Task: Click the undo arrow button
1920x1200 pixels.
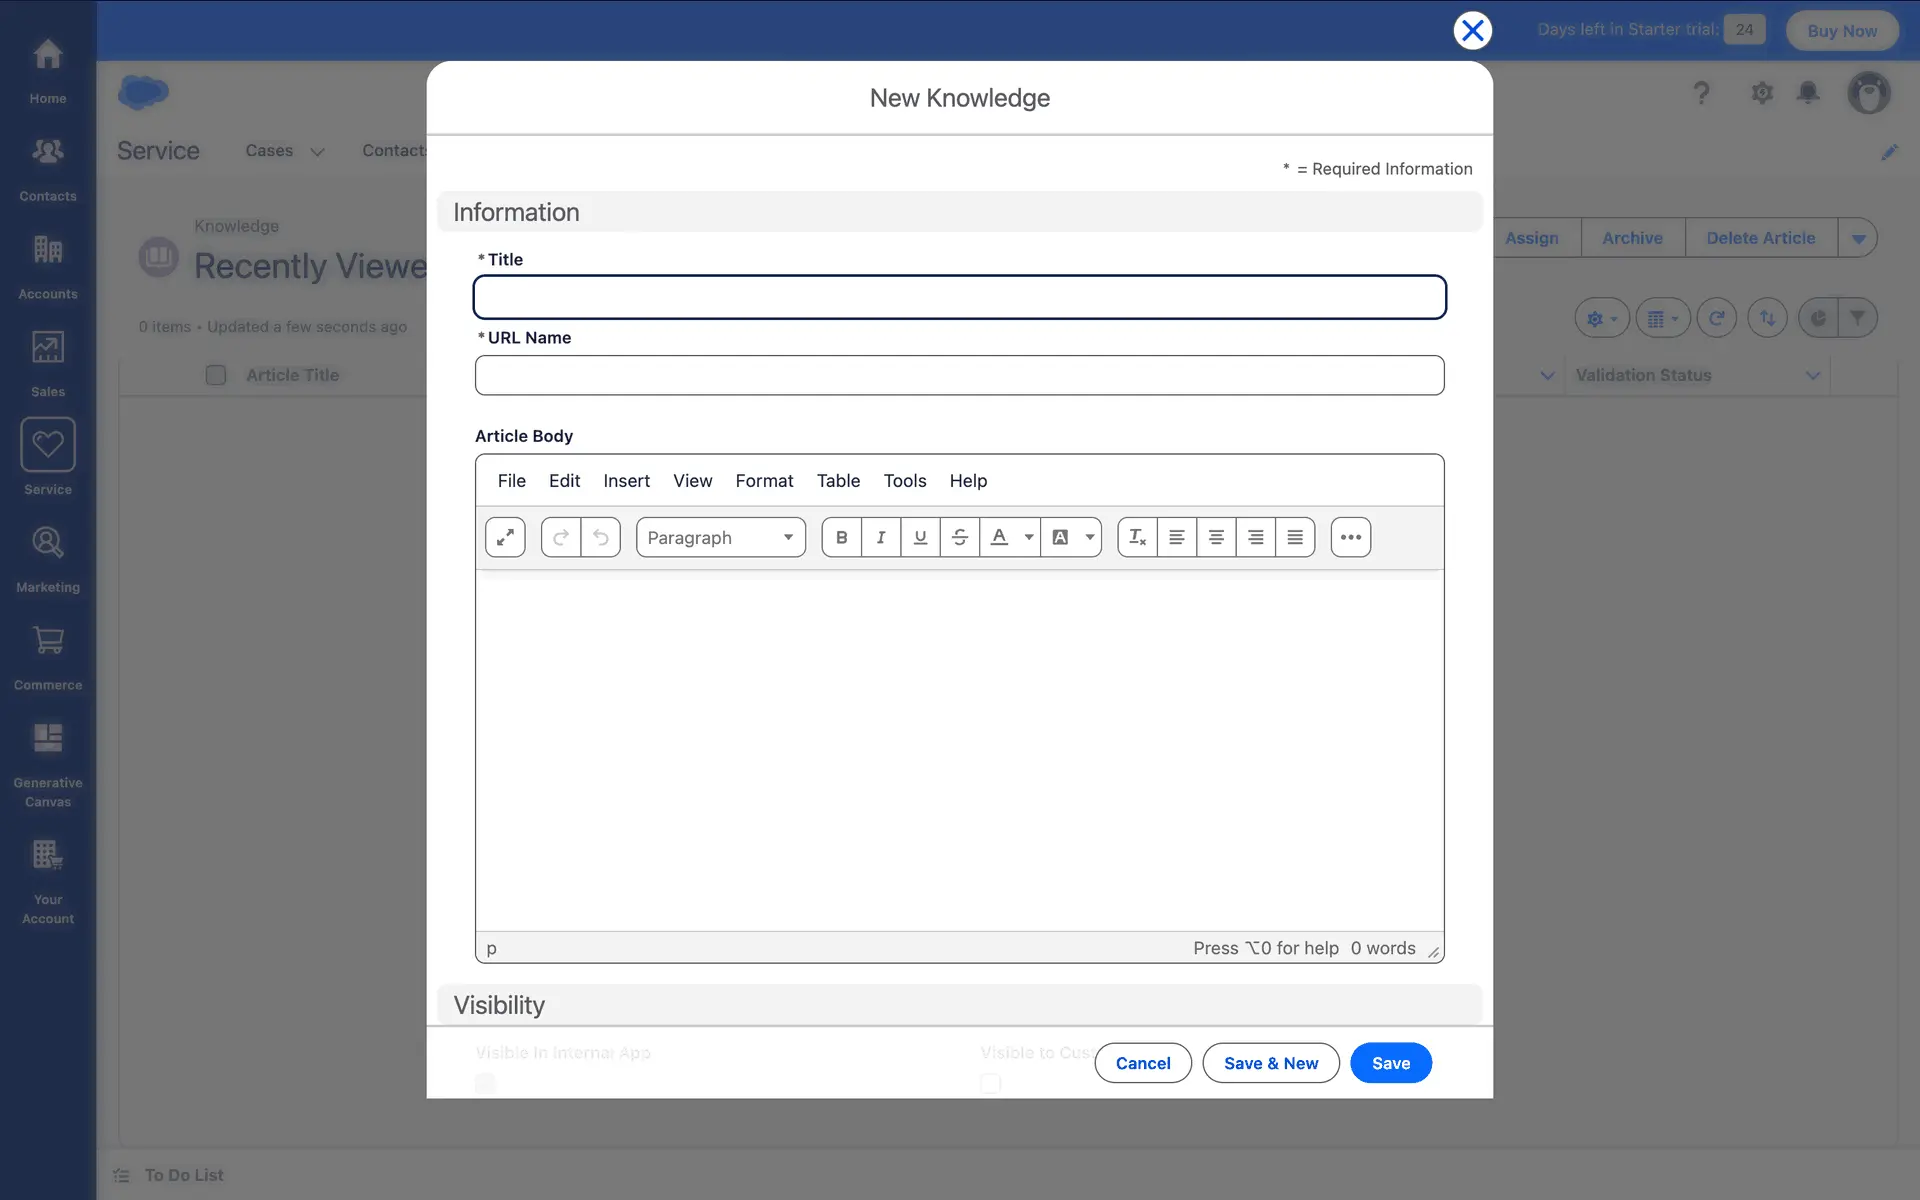Action: point(600,537)
